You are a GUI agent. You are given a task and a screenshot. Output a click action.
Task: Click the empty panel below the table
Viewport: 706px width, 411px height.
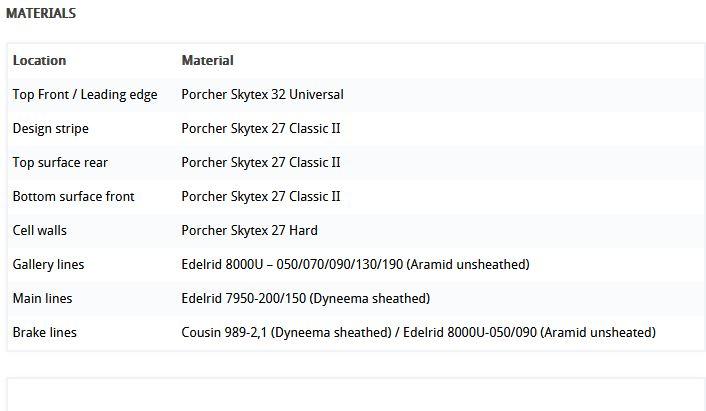coord(356,395)
